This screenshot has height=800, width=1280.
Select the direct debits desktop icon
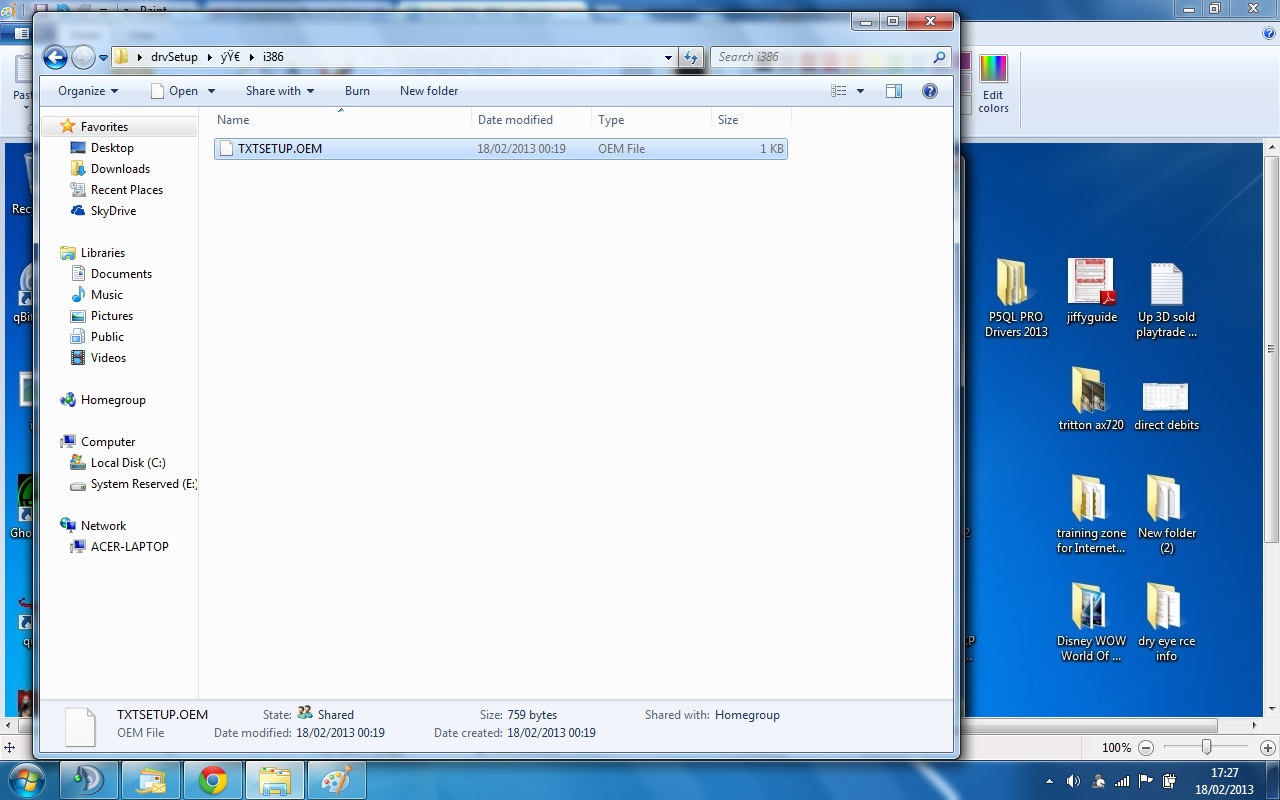pyautogui.click(x=1166, y=406)
